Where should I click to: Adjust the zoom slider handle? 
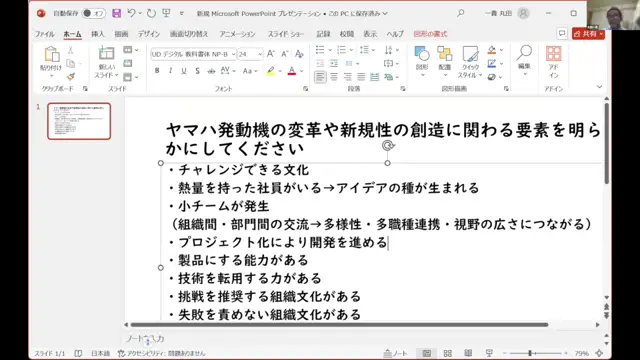(530, 353)
